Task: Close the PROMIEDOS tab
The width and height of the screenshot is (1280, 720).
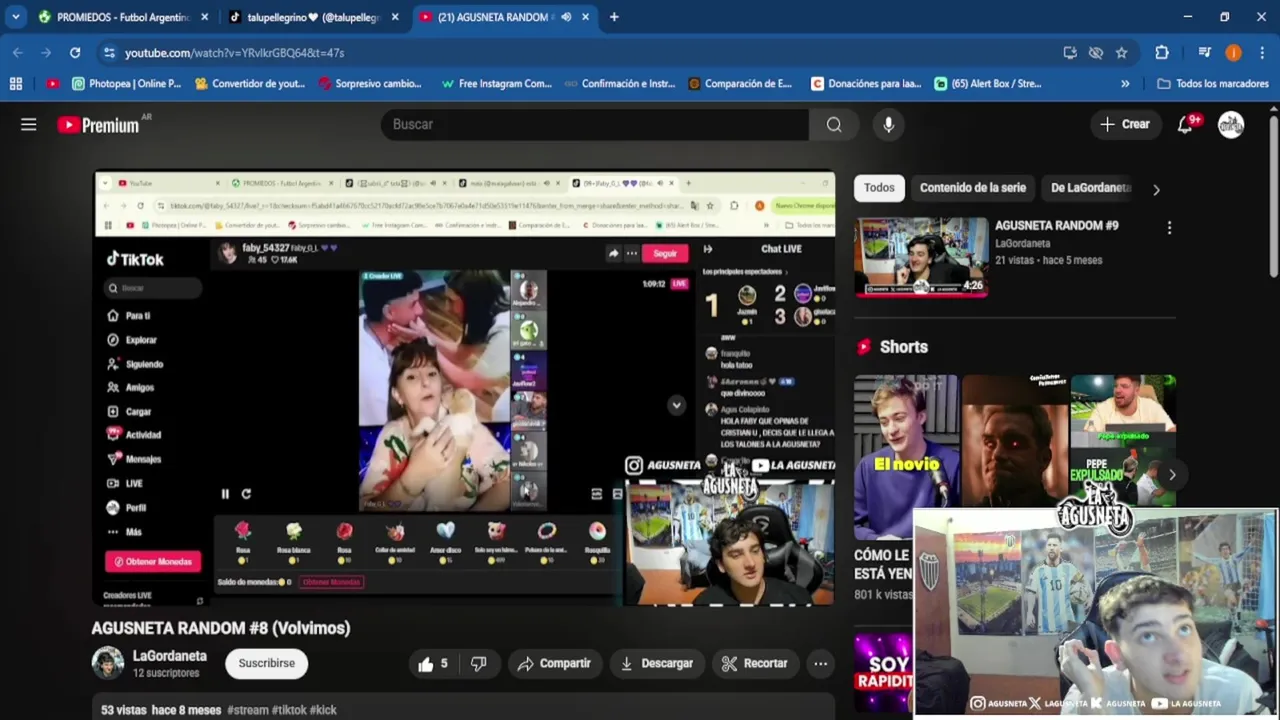Action: pos(205,17)
